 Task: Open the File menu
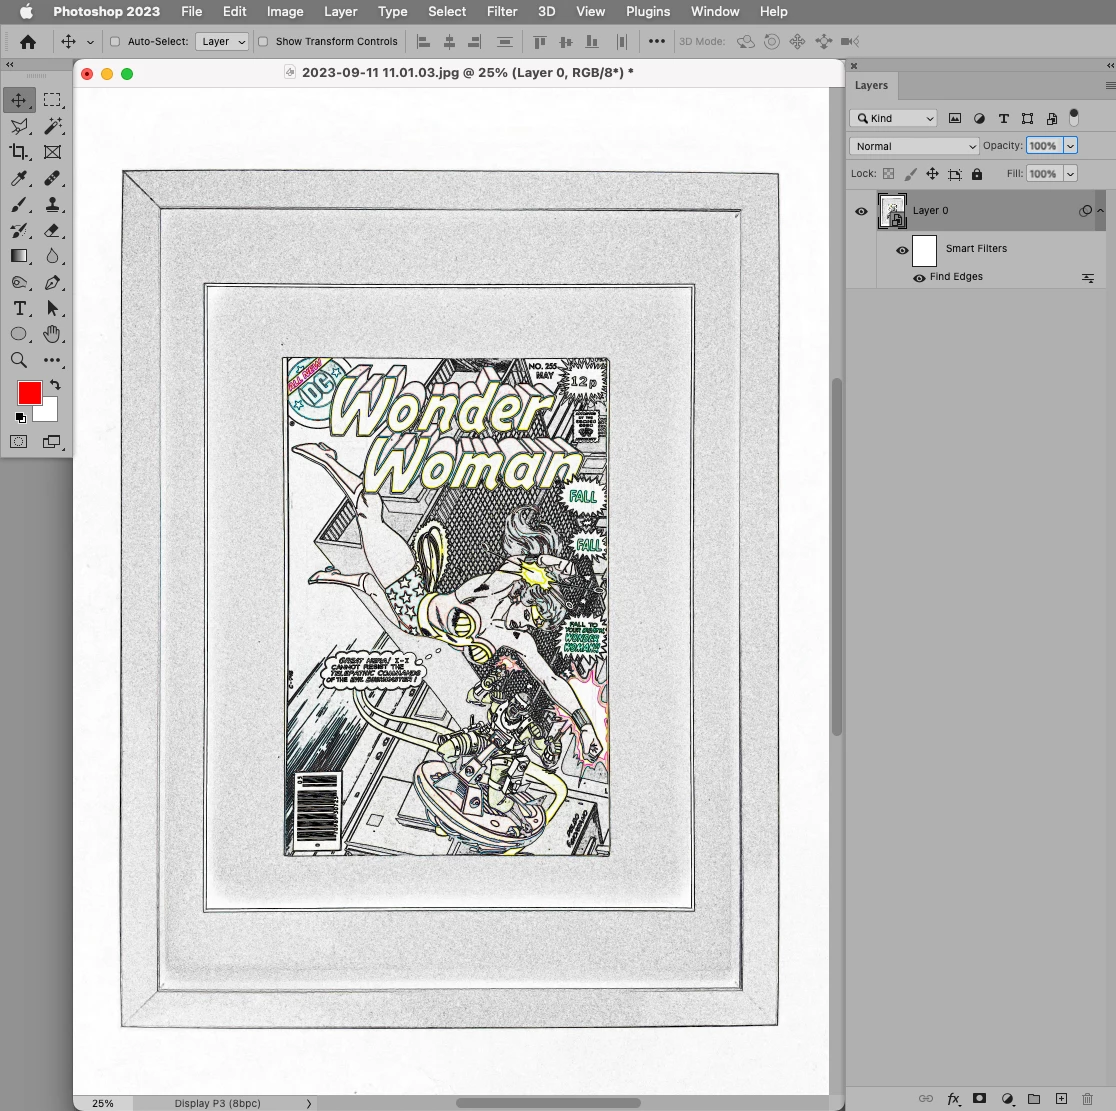(x=191, y=11)
